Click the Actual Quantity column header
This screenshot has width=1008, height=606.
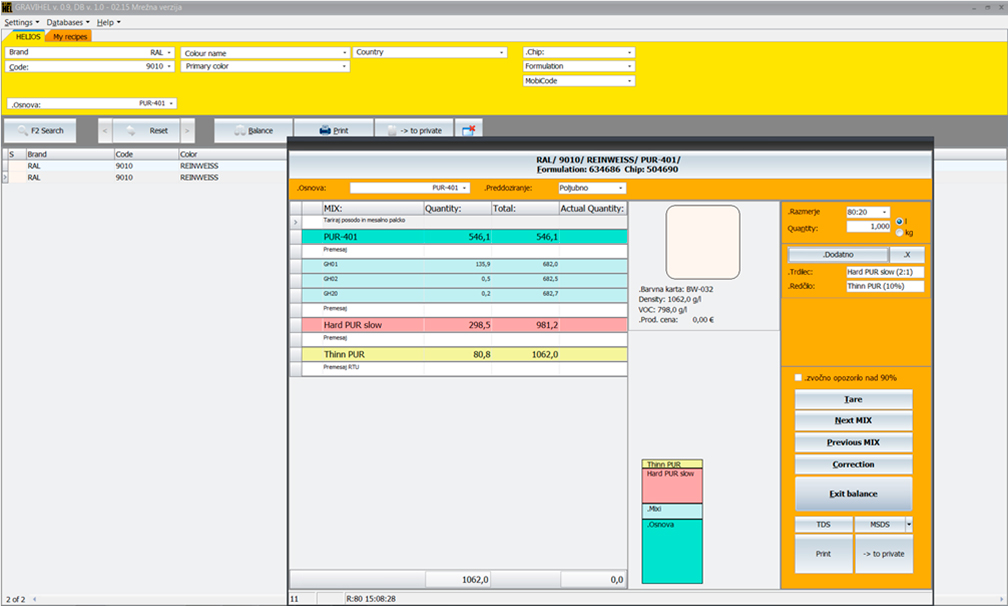click(x=592, y=209)
